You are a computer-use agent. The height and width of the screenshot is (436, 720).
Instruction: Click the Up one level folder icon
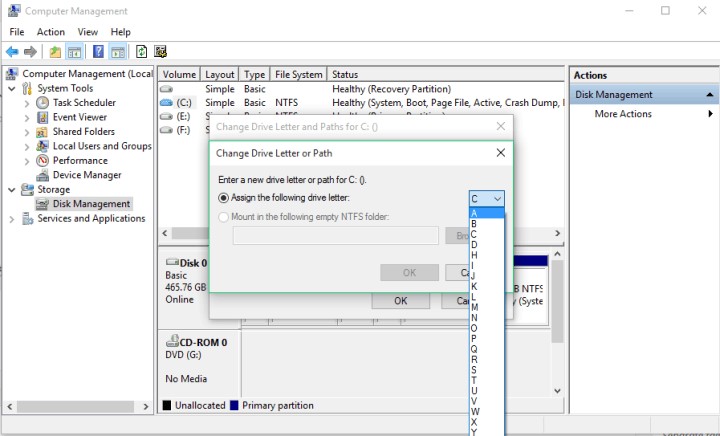pyautogui.click(x=55, y=51)
